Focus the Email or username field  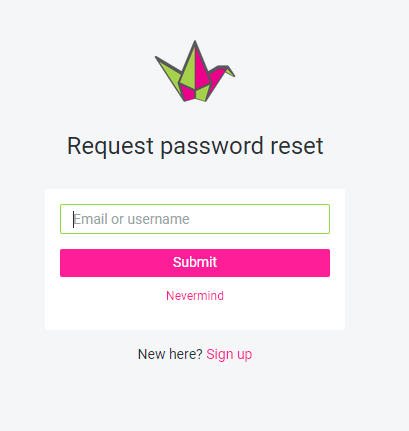point(195,219)
